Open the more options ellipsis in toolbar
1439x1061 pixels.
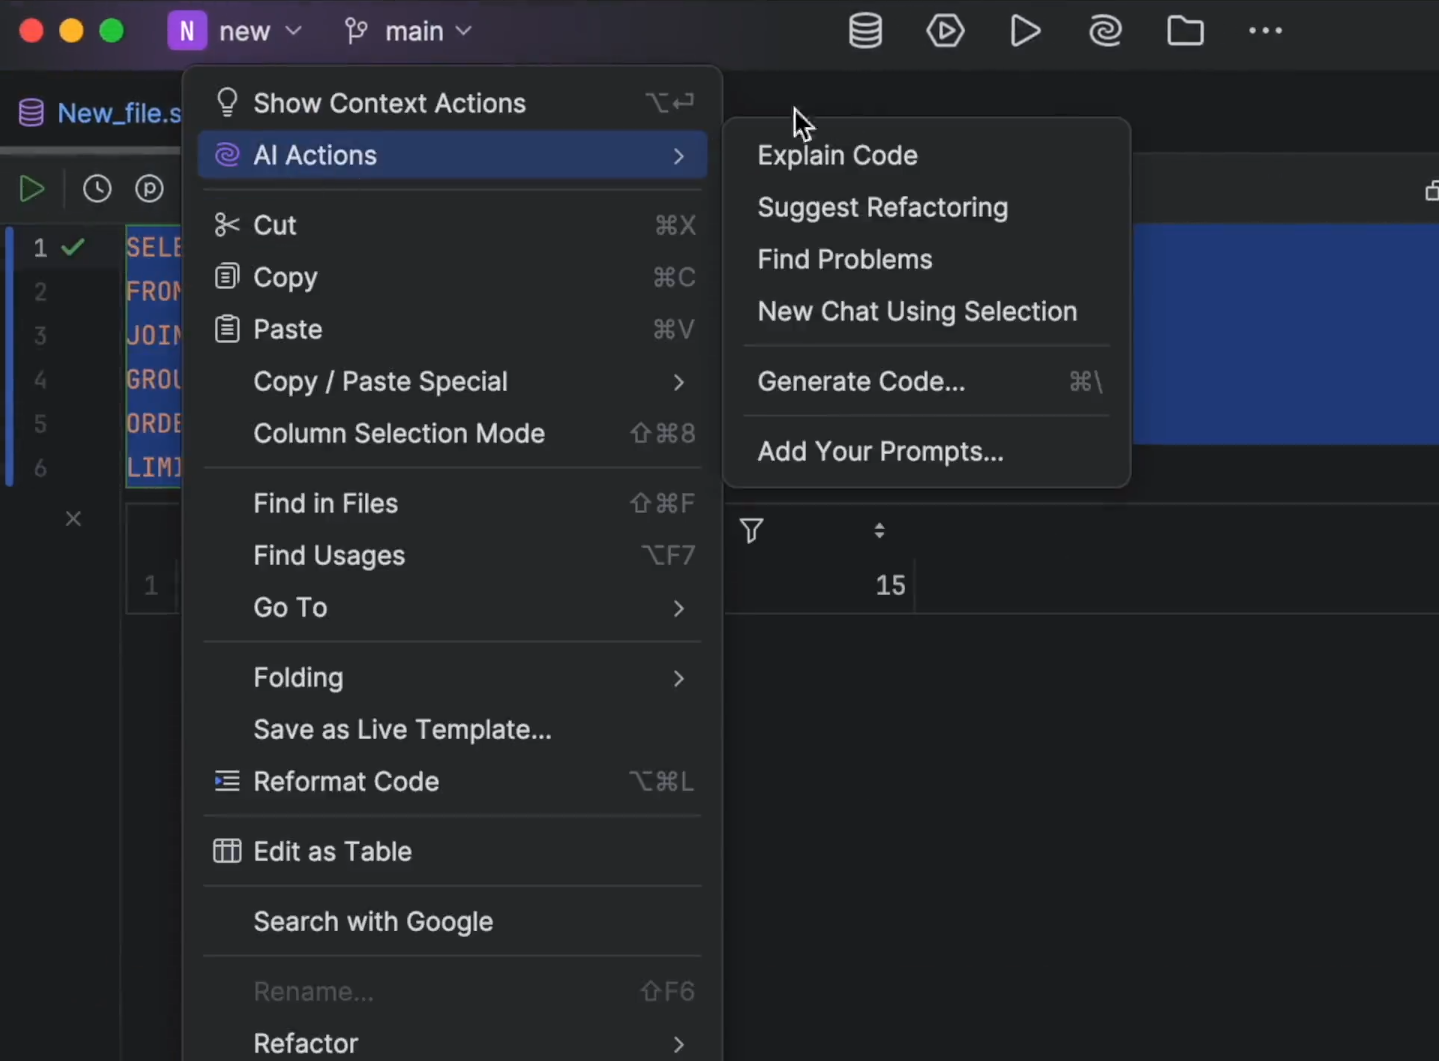tap(1265, 31)
